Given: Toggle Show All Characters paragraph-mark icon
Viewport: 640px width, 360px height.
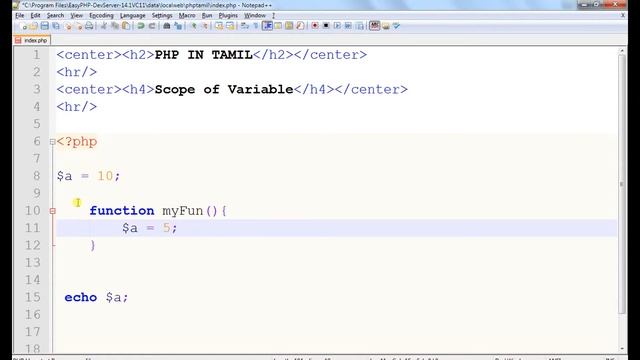Looking at the screenshot, I should click(x=256, y=26).
